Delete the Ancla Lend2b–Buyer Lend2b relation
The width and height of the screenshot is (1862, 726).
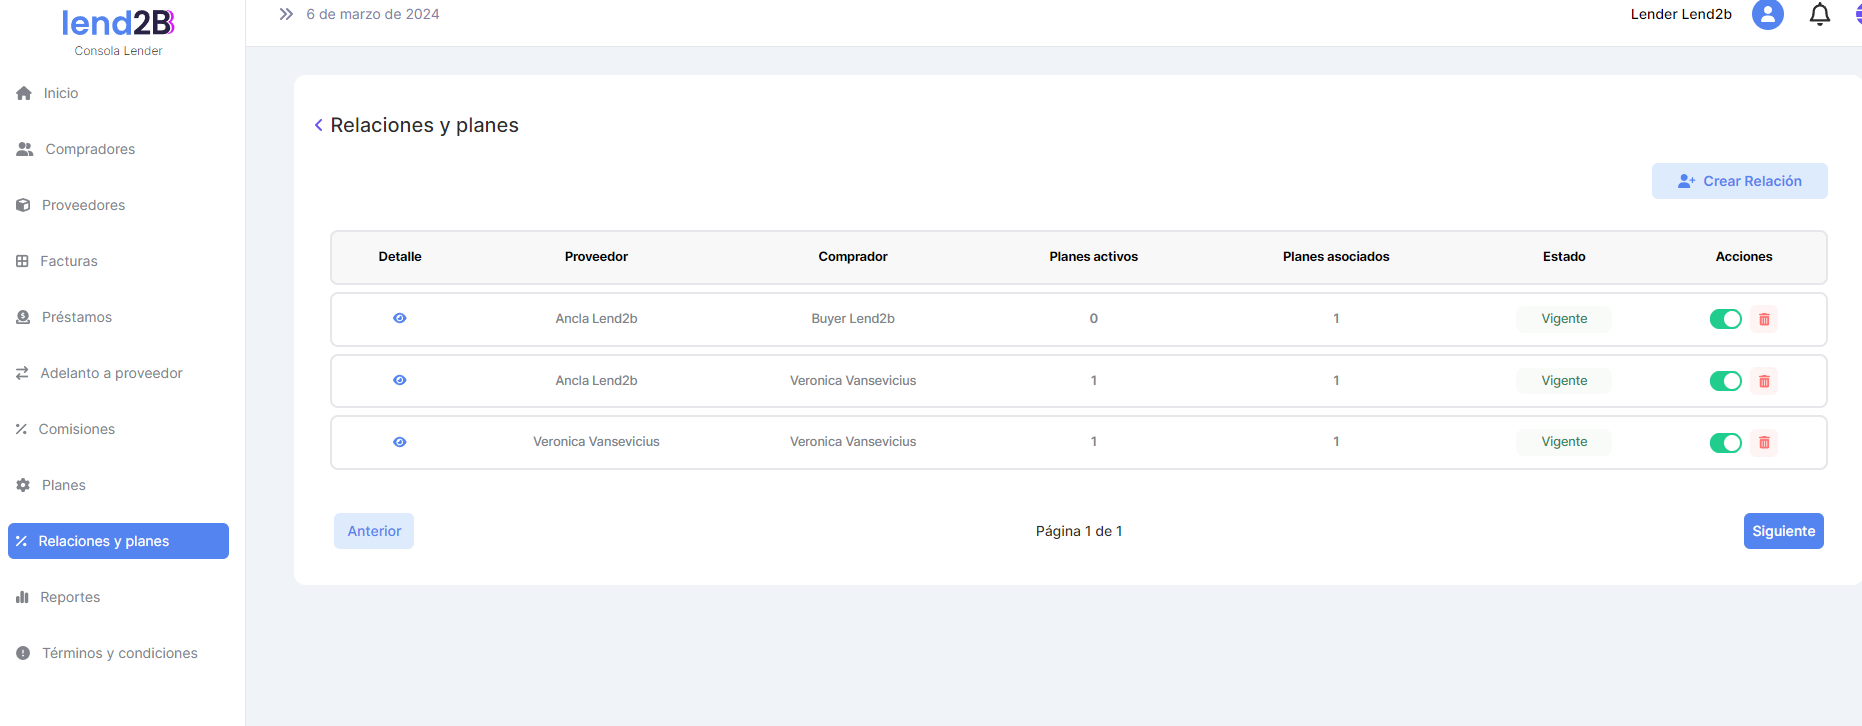(x=1764, y=320)
